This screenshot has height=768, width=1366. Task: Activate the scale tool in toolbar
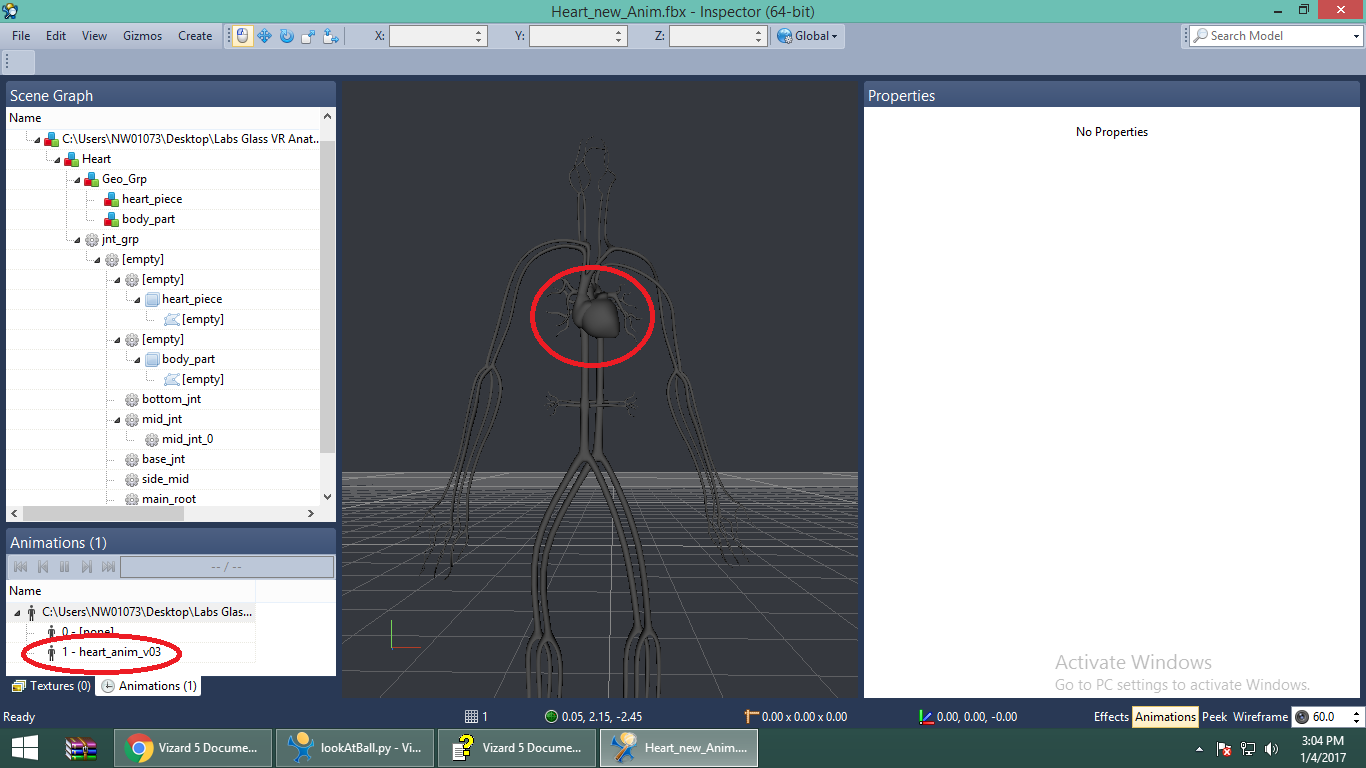point(307,36)
